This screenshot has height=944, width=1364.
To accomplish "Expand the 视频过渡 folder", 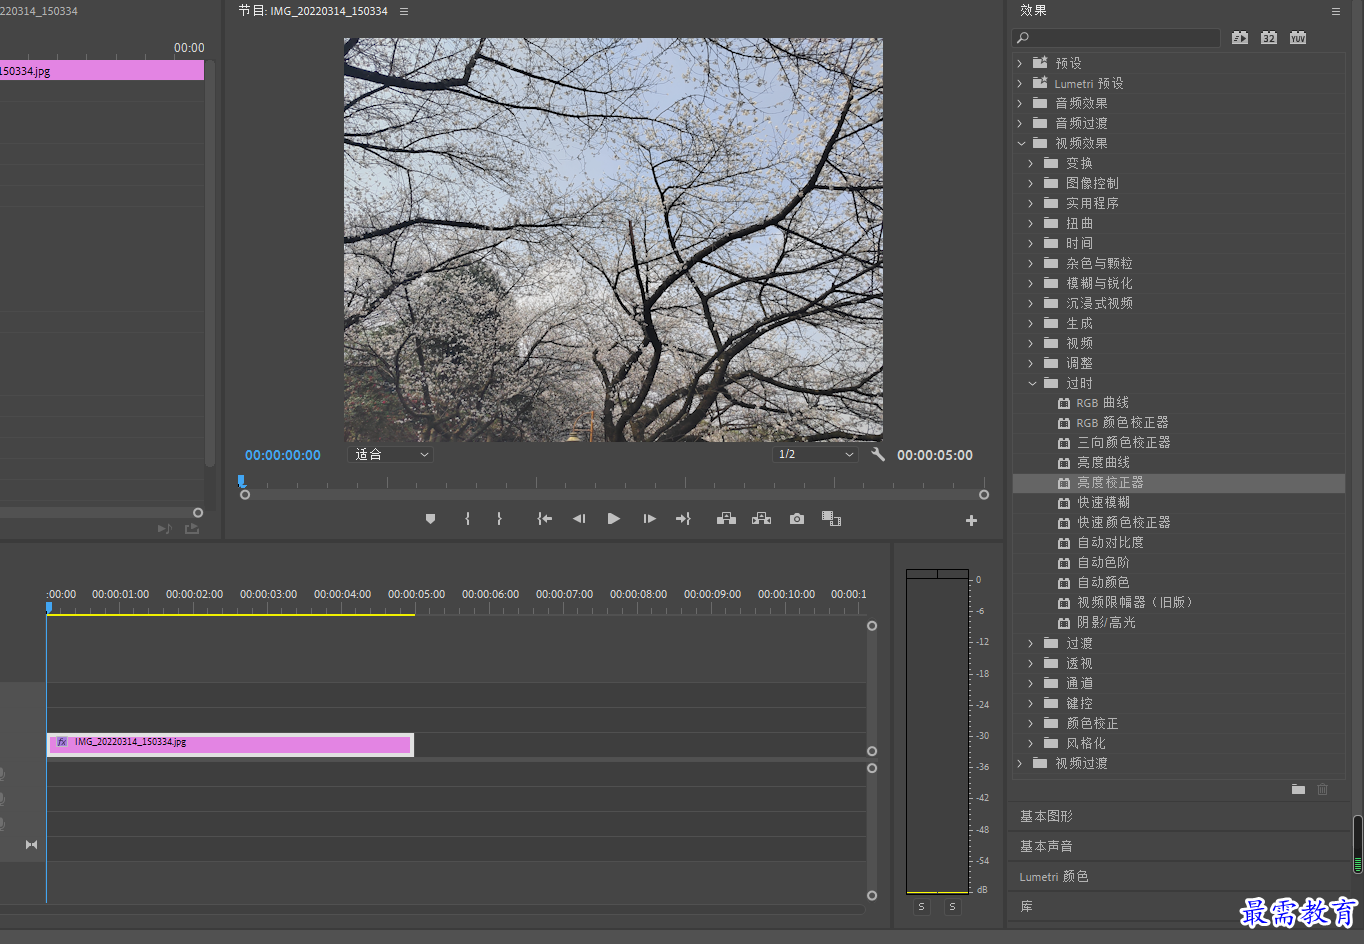I will coord(1020,763).
